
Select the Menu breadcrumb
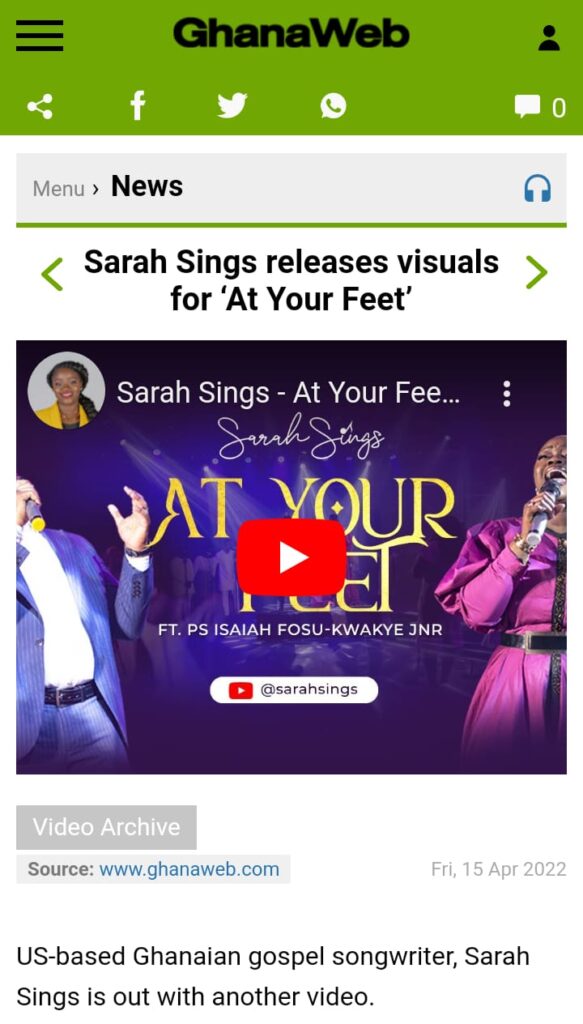[x=59, y=189]
